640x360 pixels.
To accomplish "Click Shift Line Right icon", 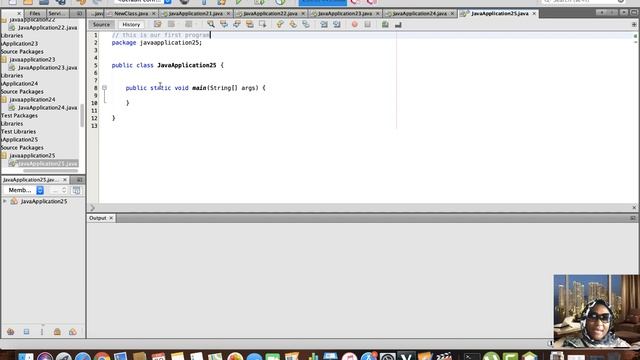I will point(337,24).
